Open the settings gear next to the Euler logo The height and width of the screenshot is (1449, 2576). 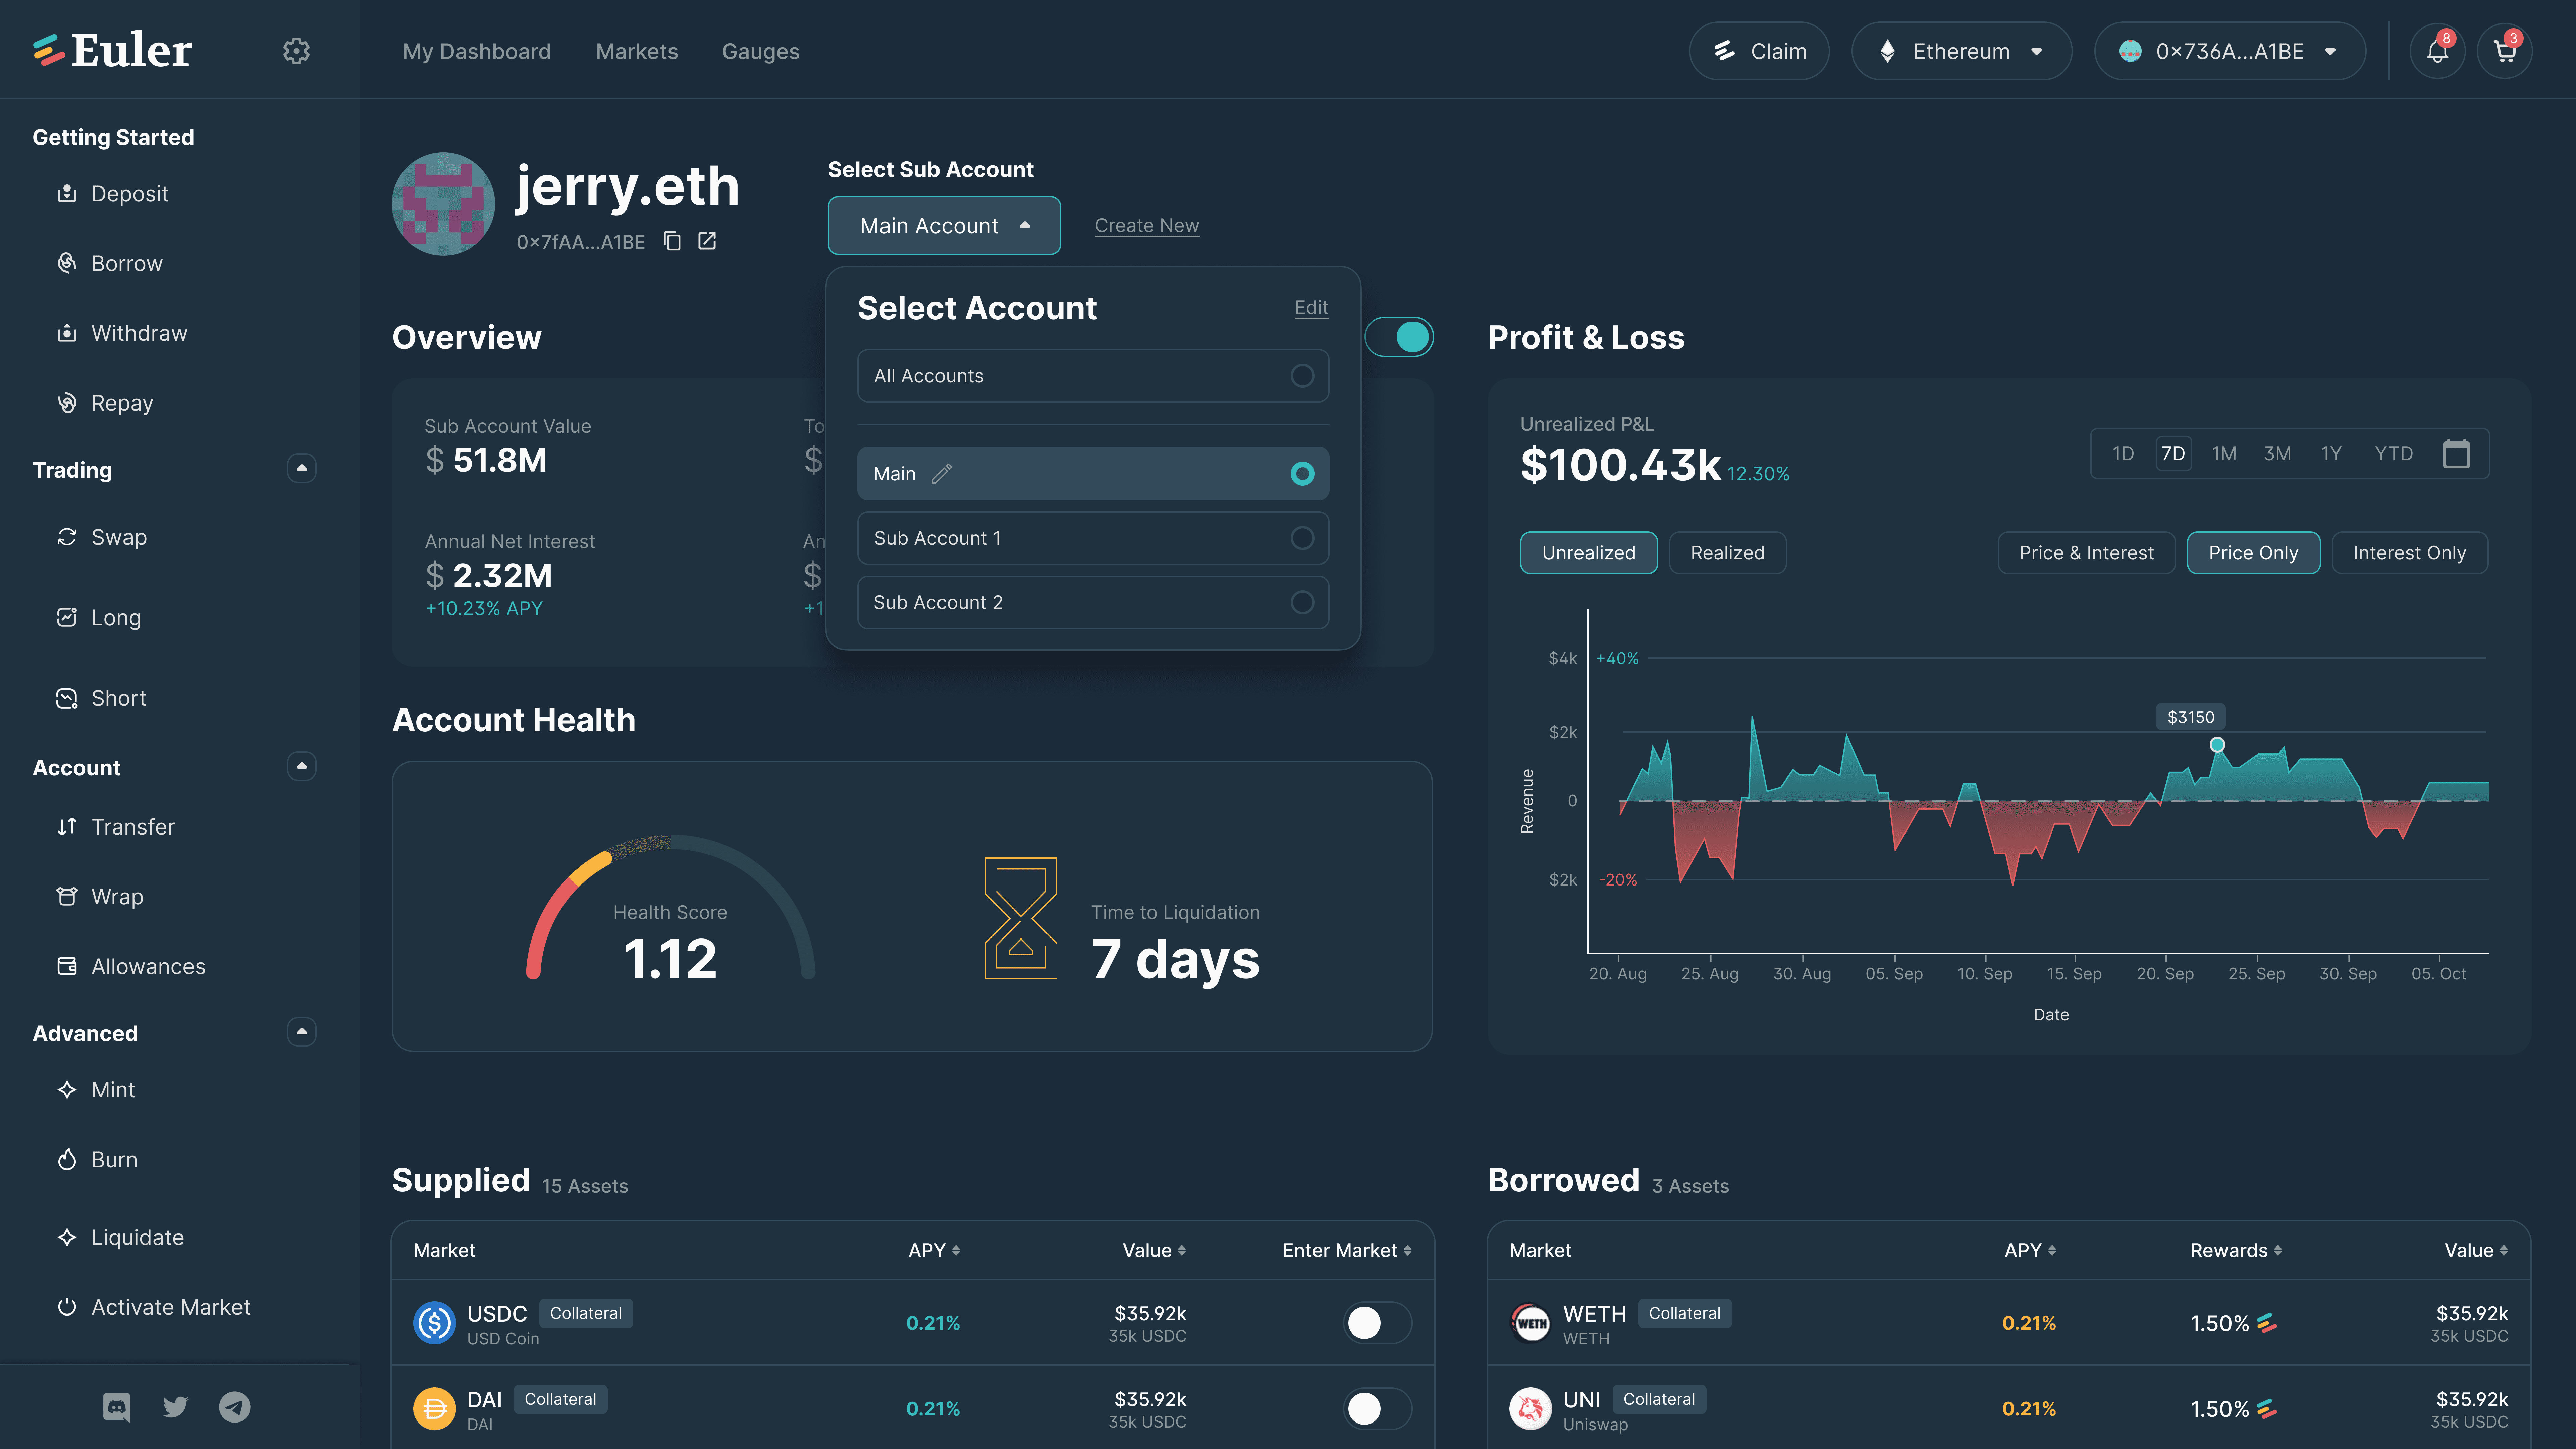click(296, 51)
